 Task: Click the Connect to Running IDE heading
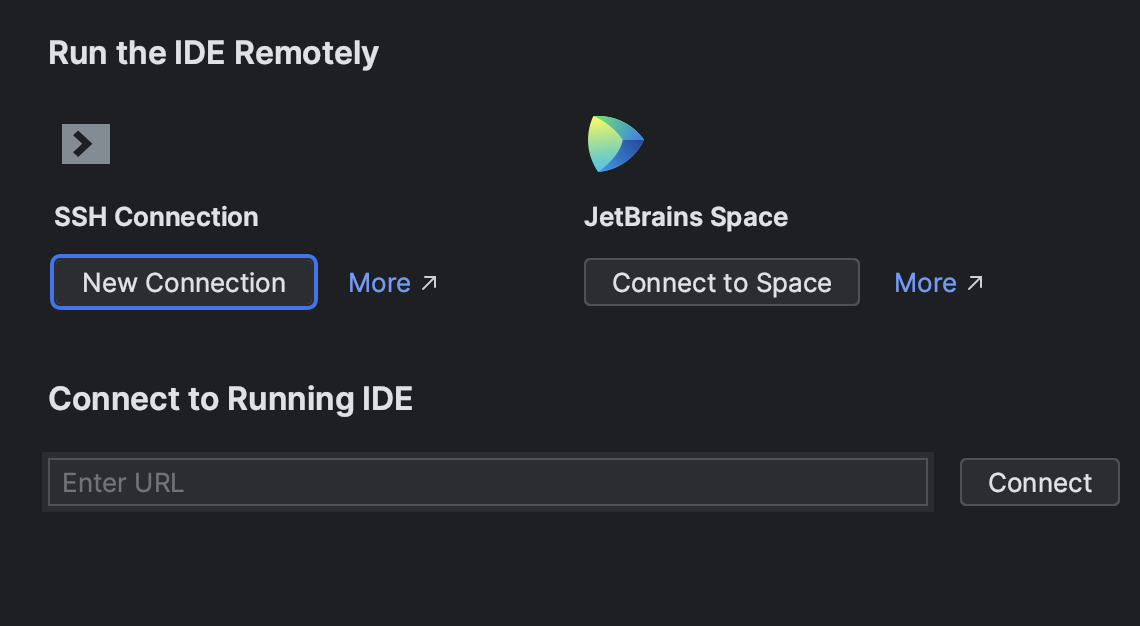[x=230, y=398]
